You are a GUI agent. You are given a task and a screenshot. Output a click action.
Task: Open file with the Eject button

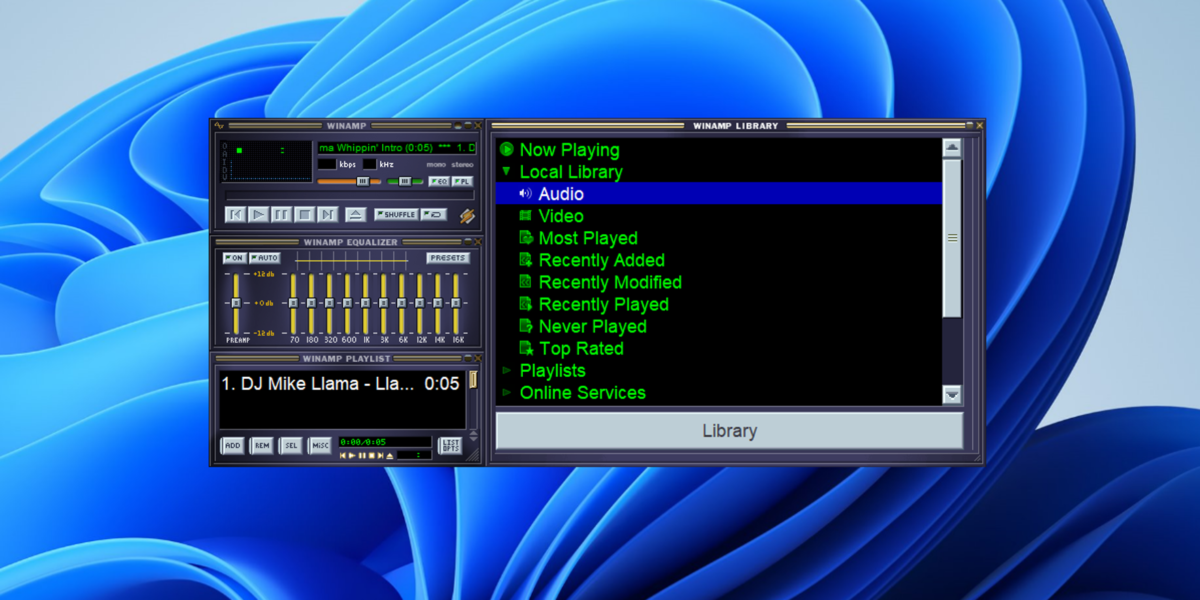click(356, 214)
